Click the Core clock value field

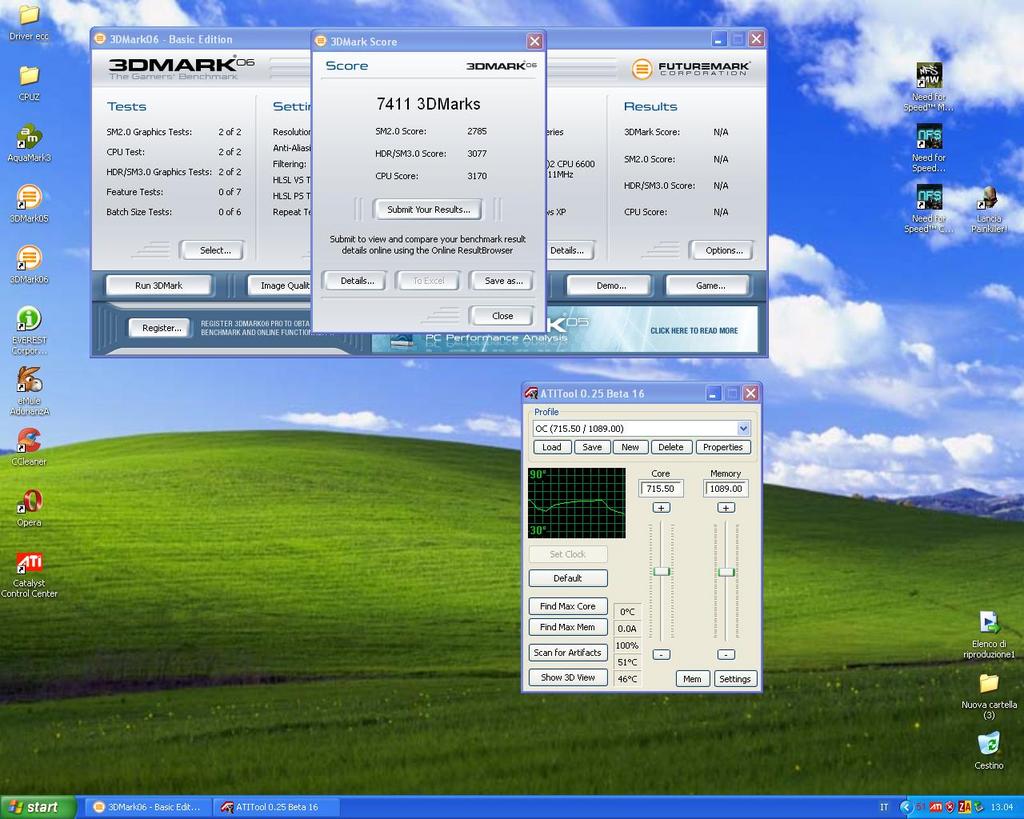click(661, 489)
